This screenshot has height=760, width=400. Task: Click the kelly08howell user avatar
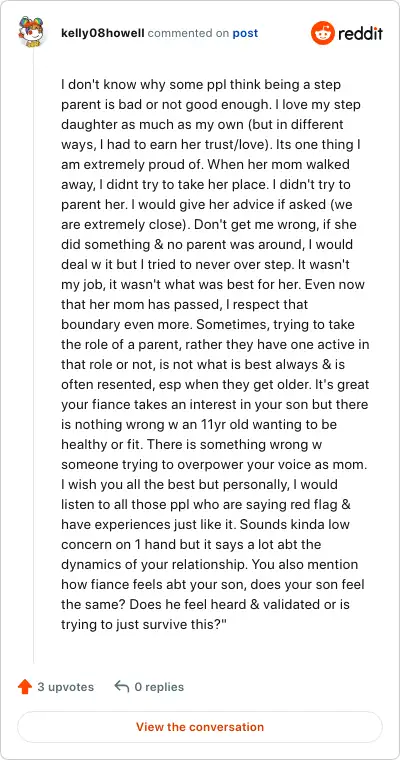coord(32,33)
